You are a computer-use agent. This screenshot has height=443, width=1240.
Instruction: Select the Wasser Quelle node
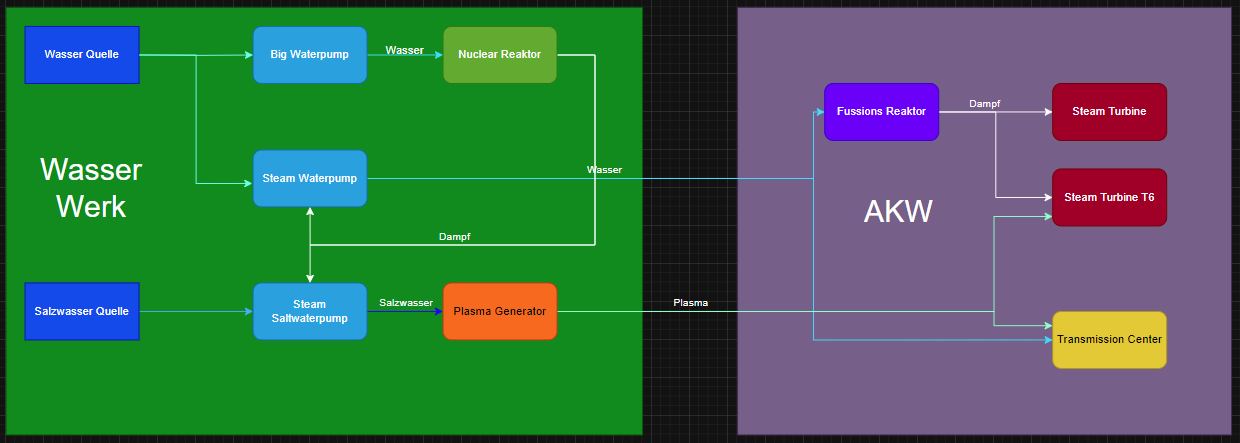pos(82,55)
